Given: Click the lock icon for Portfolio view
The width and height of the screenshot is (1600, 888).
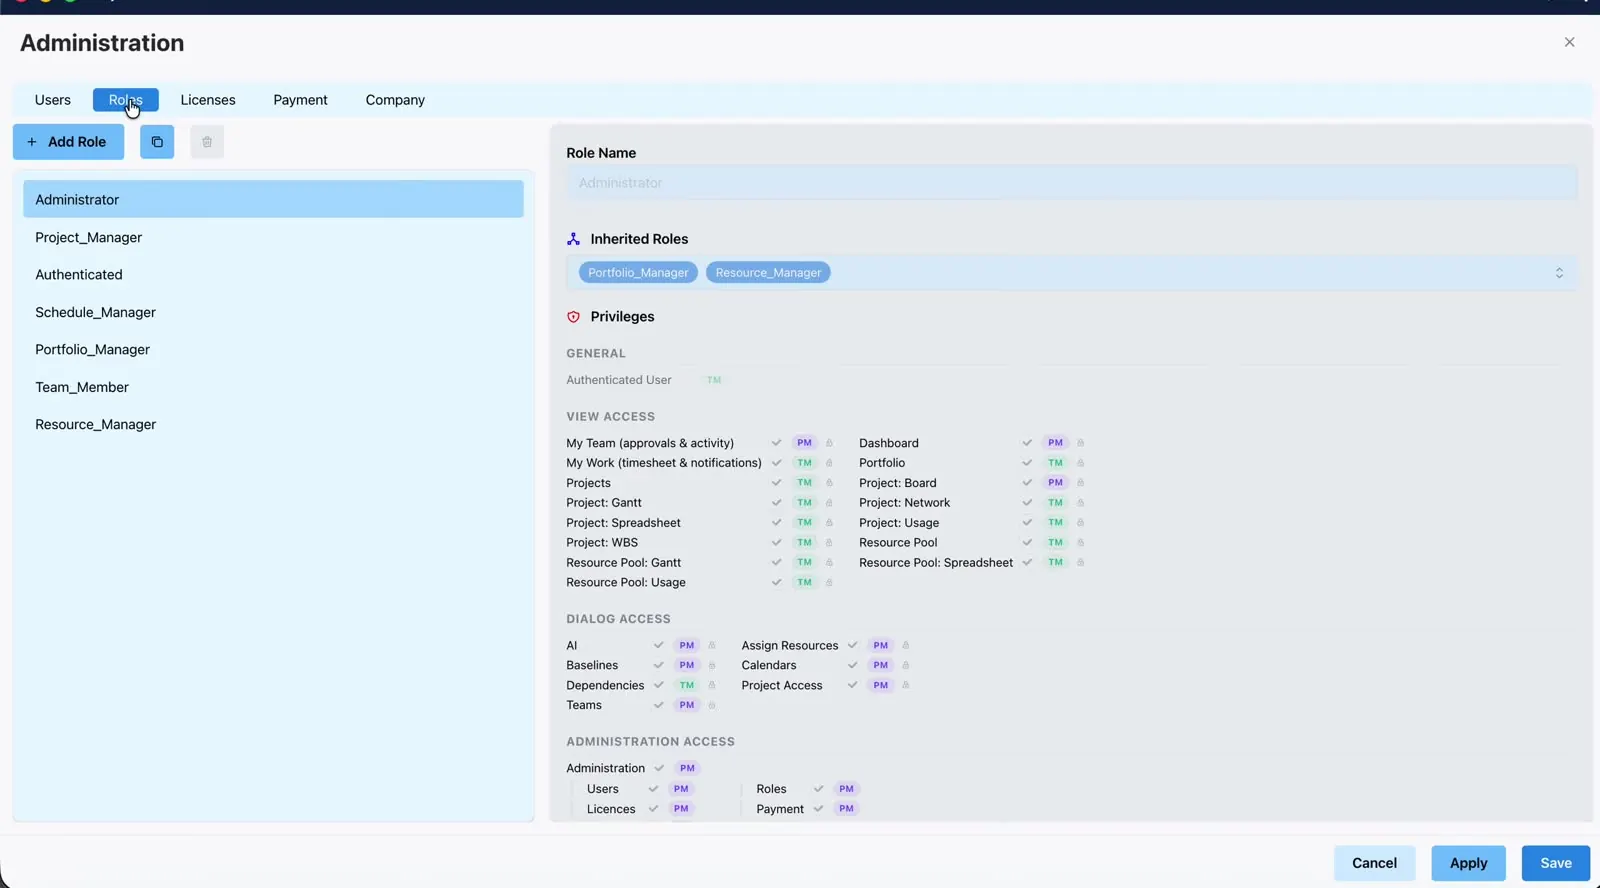Looking at the screenshot, I should (x=1080, y=463).
